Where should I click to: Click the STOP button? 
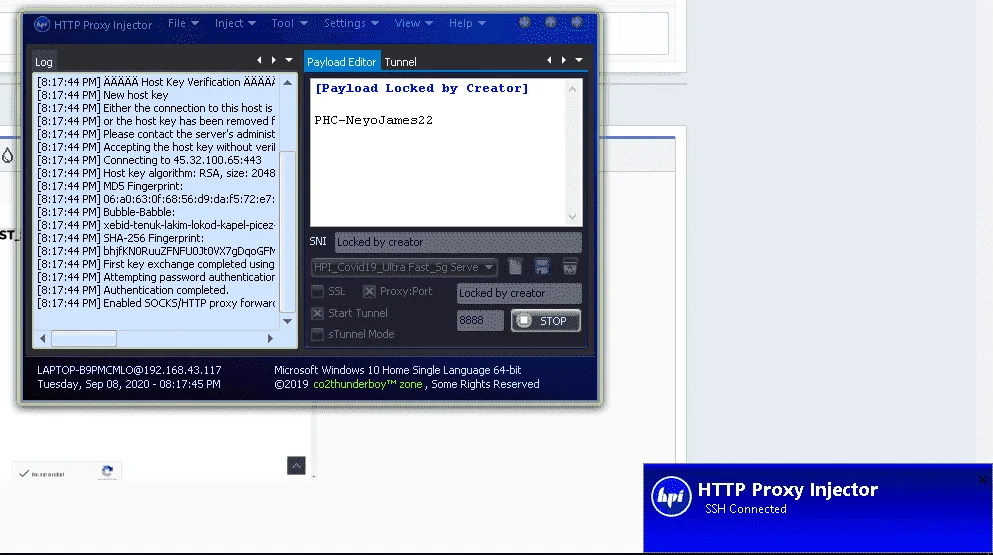point(545,321)
